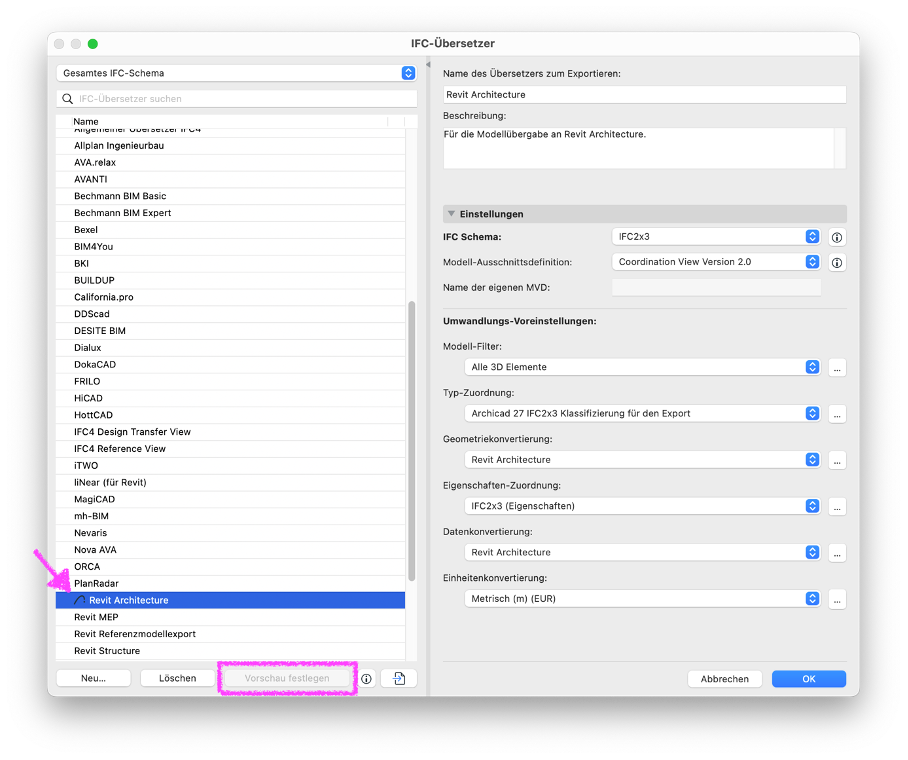908x760 pixels.
Task: Click info icon beside Modell-Ausschnittsdefinition dropdown
Action: click(836, 262)
